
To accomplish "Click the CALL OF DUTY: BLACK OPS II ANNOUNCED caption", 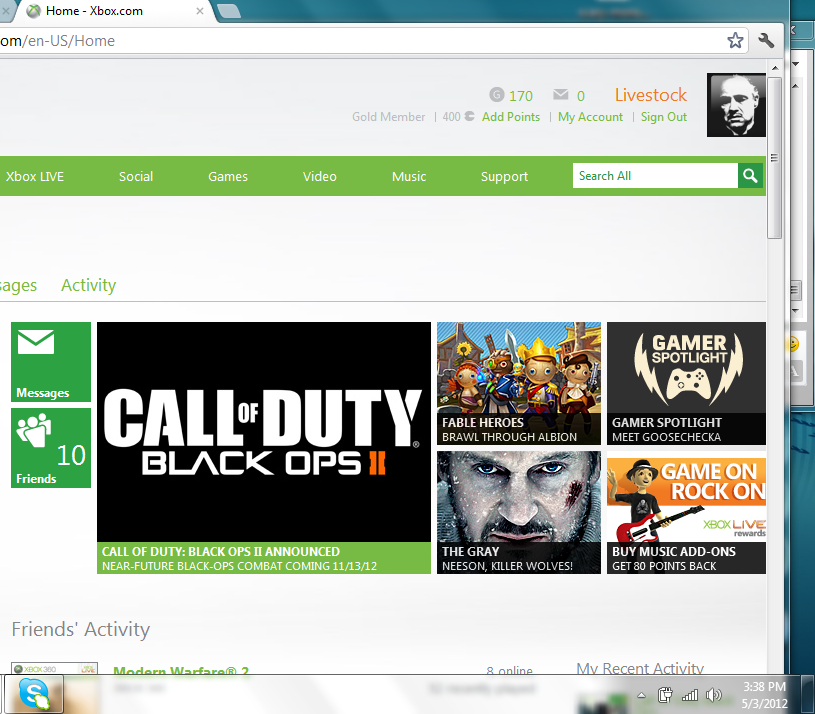I will pos(221,551).
